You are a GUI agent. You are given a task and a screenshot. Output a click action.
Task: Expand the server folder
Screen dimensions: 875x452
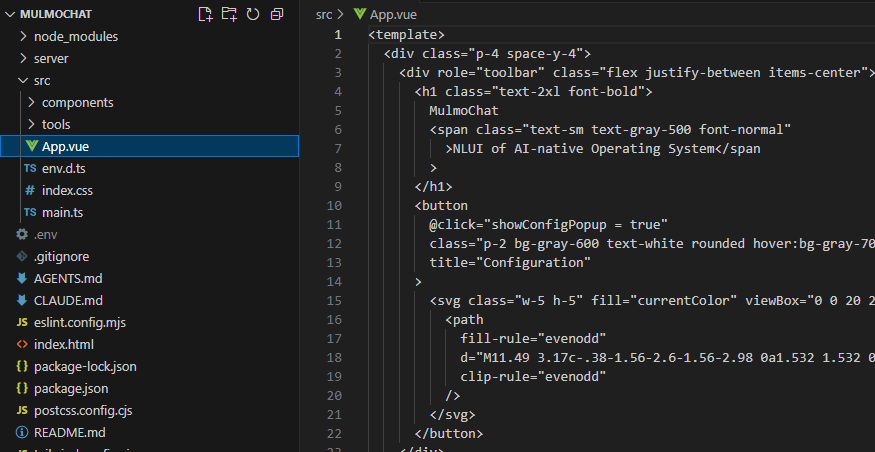(x=51, y=58)
